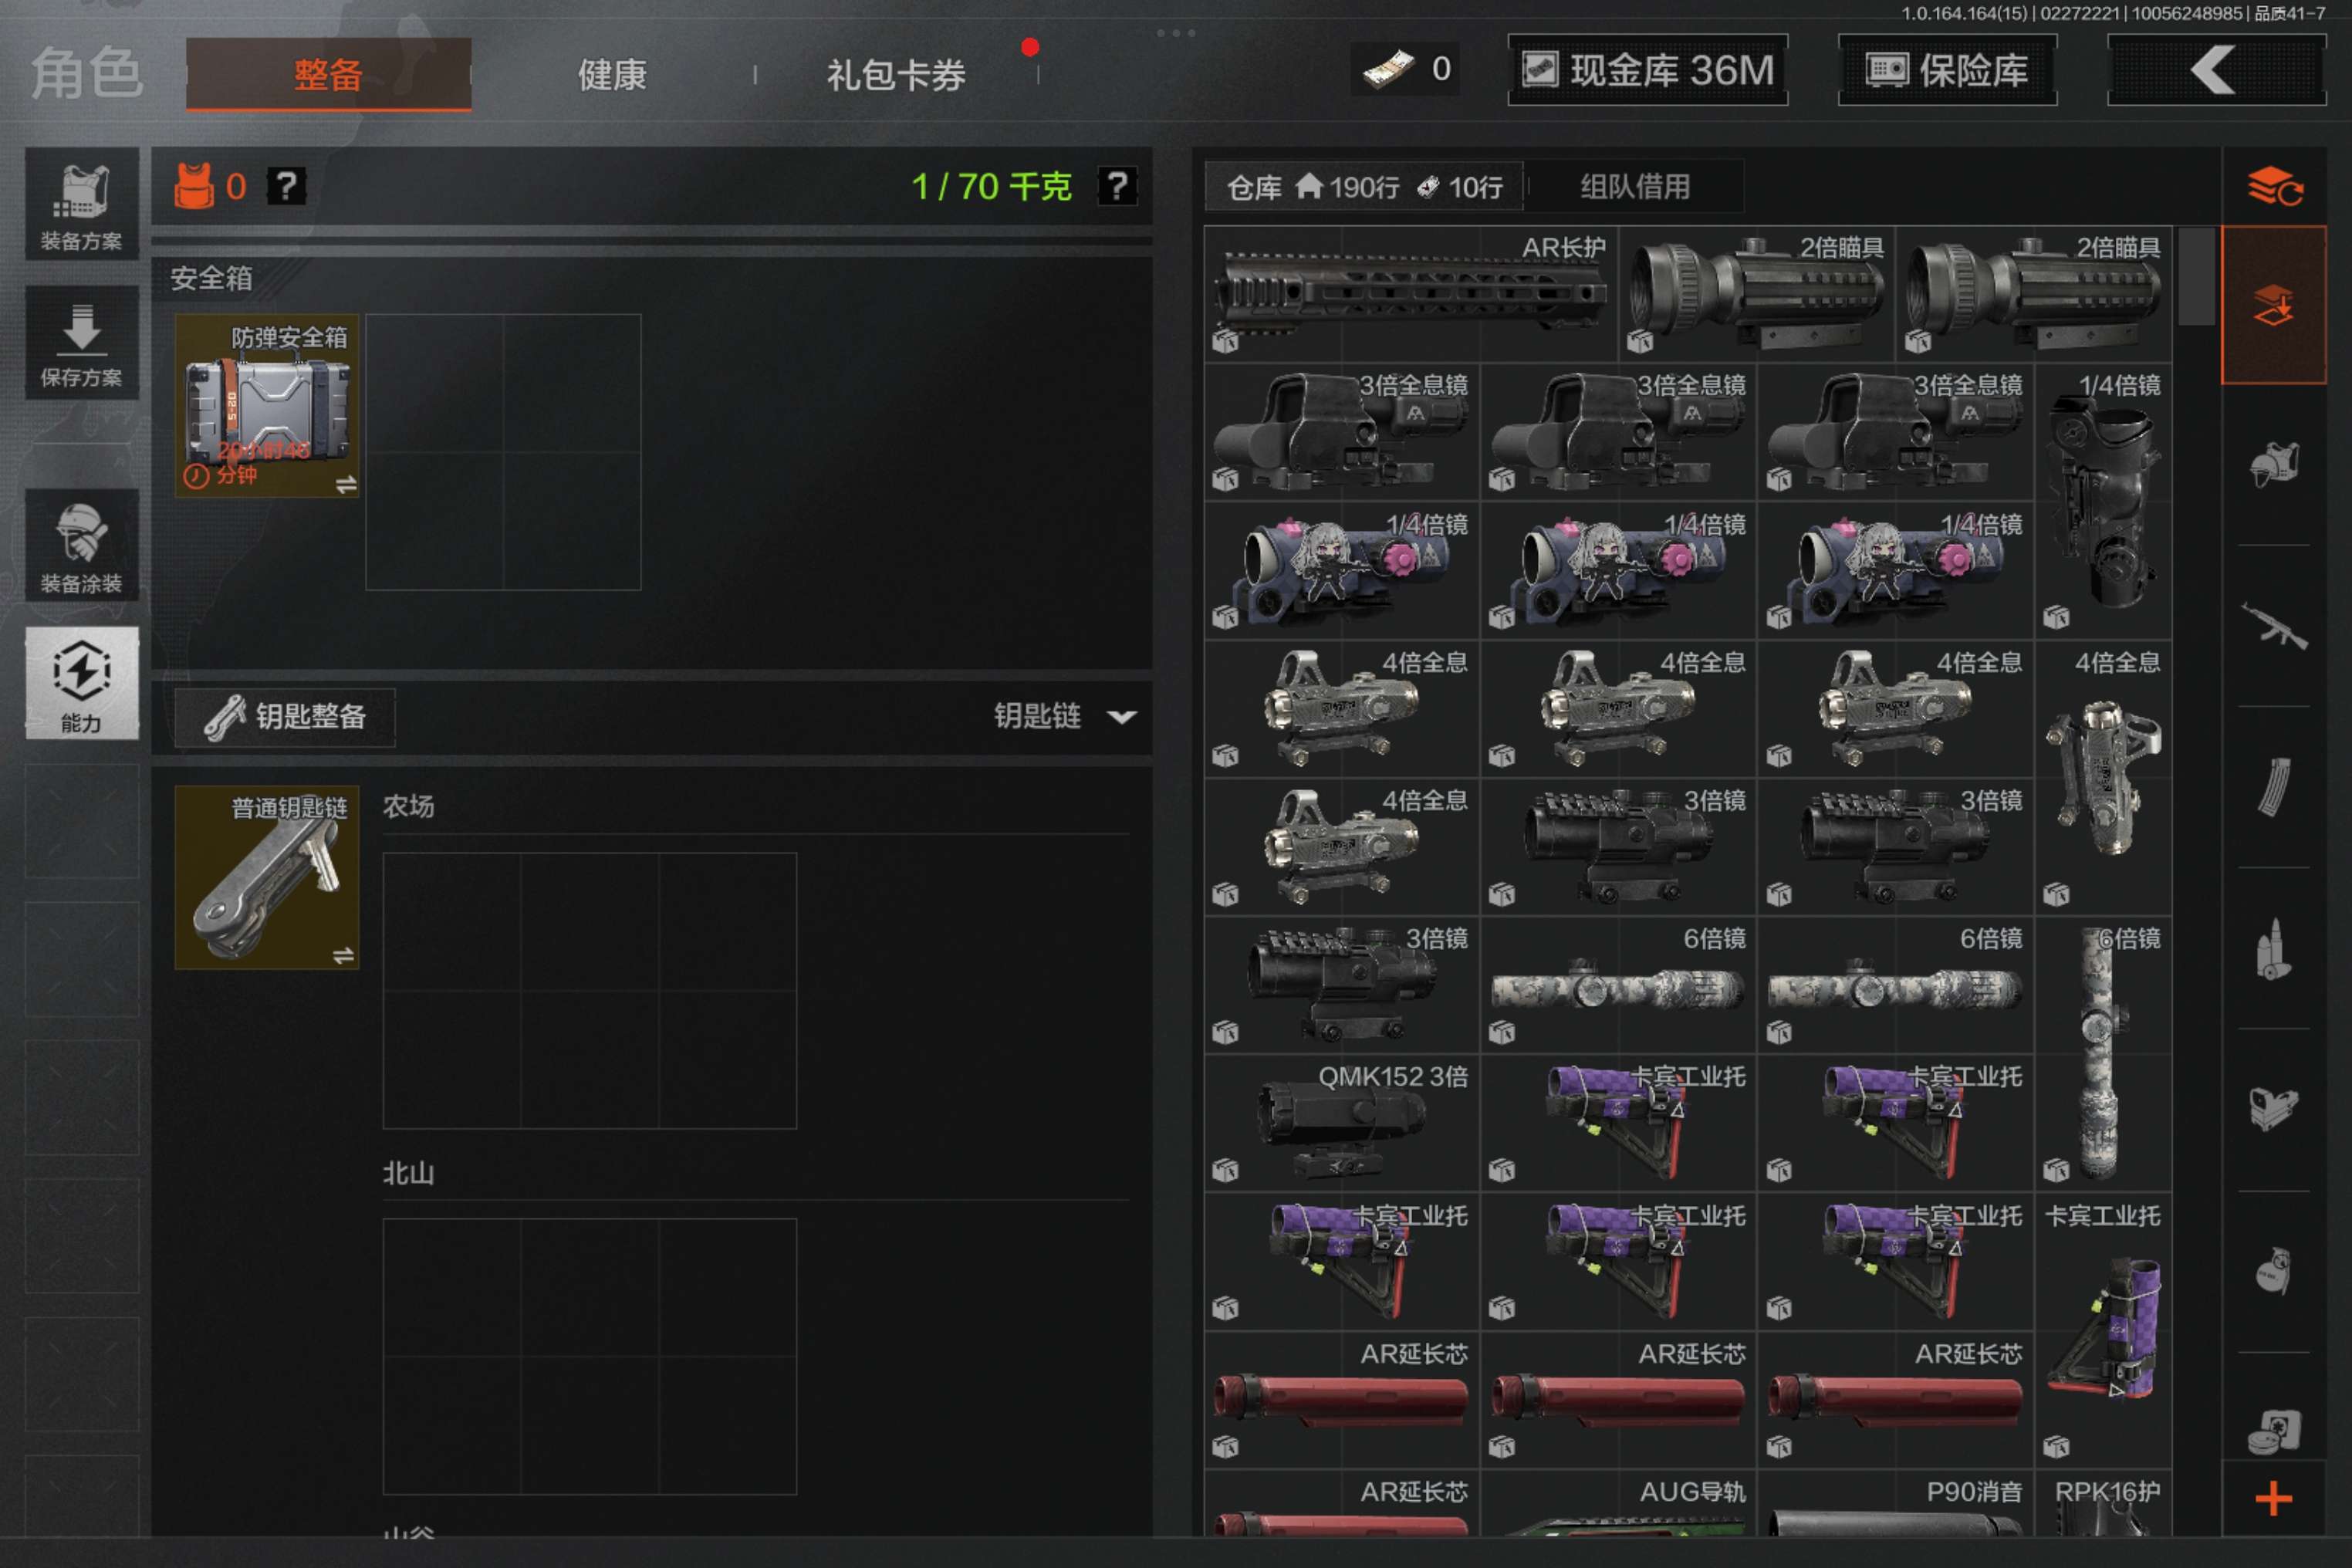Filter inventory by sight attachments icon
The height and width of the screenshot is (1568, 2352).
[2273, 1109]
